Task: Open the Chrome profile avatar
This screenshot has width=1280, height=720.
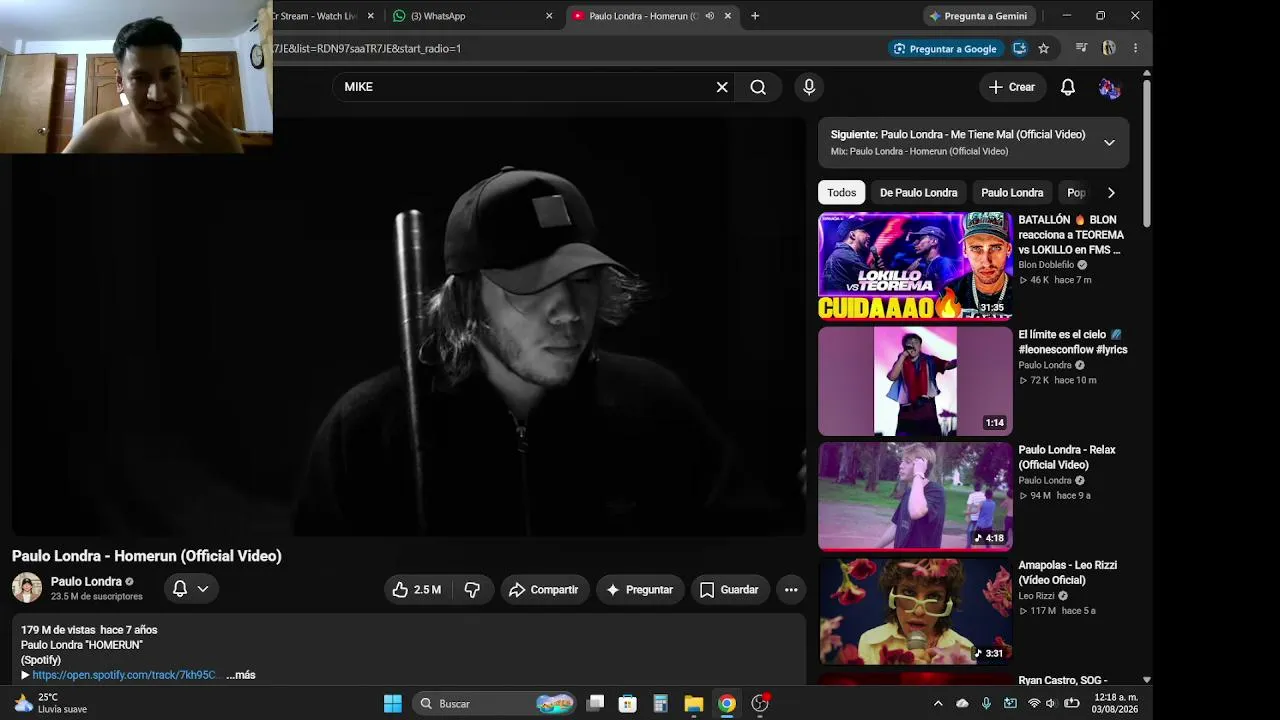Action: [1109, 48]
